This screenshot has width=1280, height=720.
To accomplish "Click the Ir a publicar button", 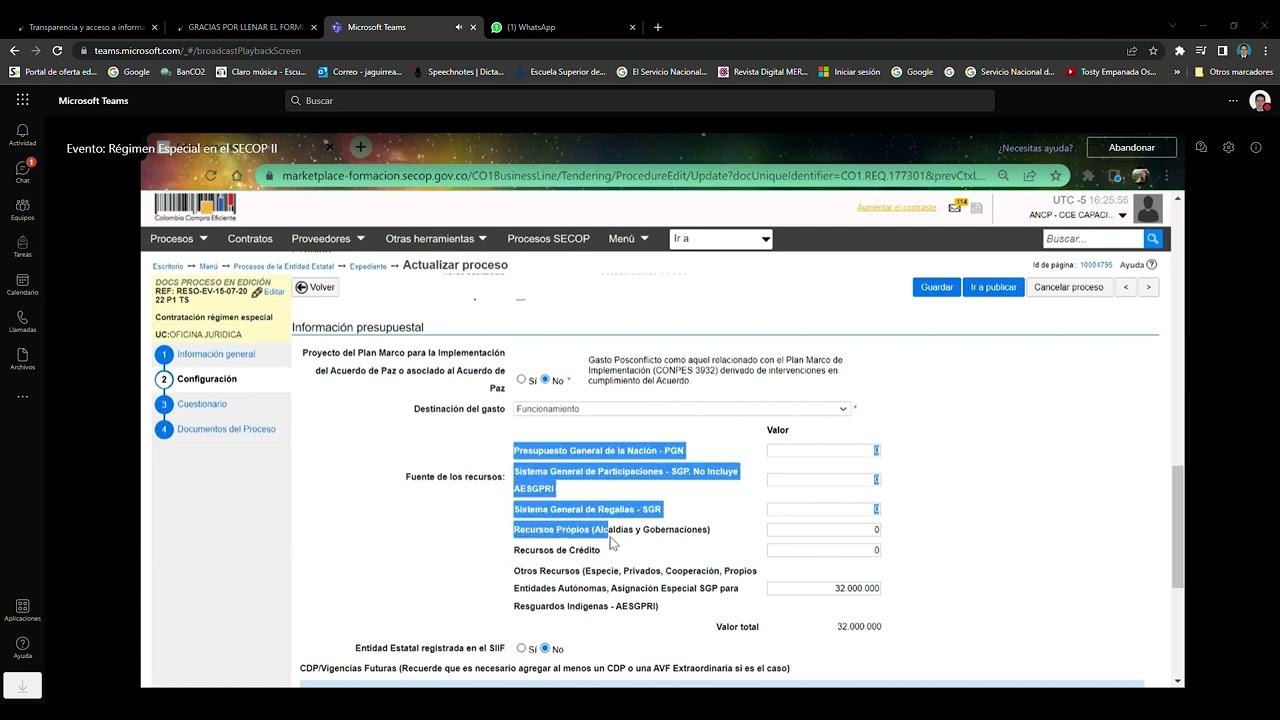I will pos(993,287).
